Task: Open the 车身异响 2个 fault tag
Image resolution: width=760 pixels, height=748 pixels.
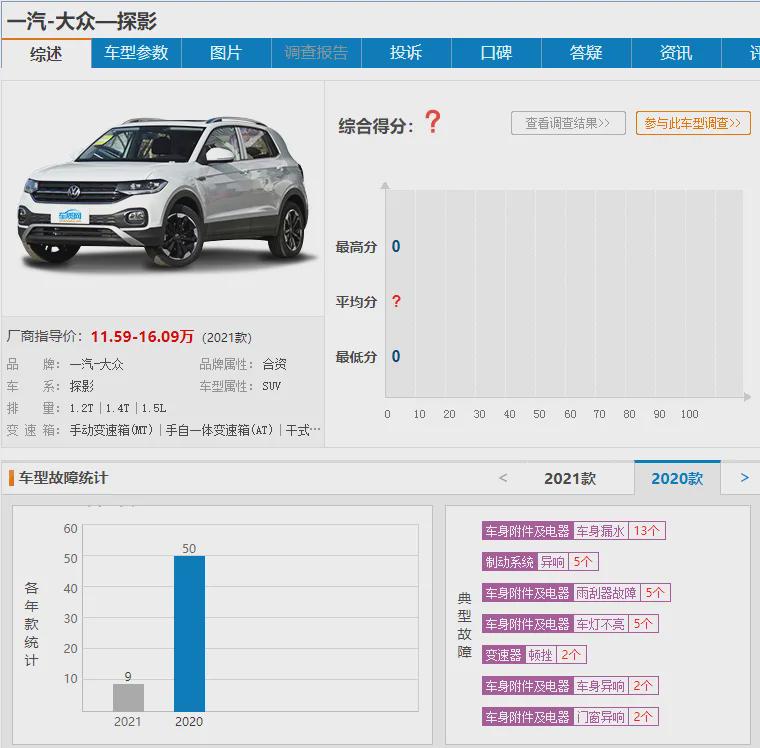Action: pos(570,686)
